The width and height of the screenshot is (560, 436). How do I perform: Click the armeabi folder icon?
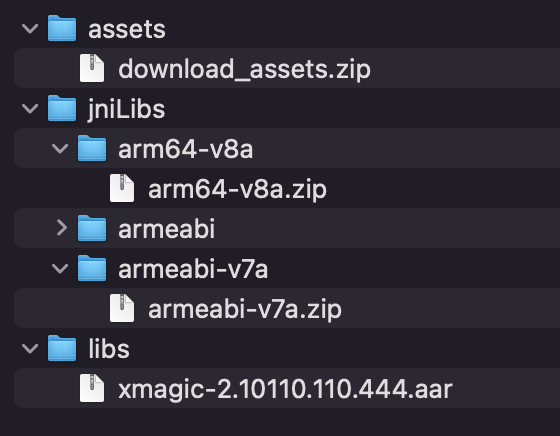coord(92,228)
